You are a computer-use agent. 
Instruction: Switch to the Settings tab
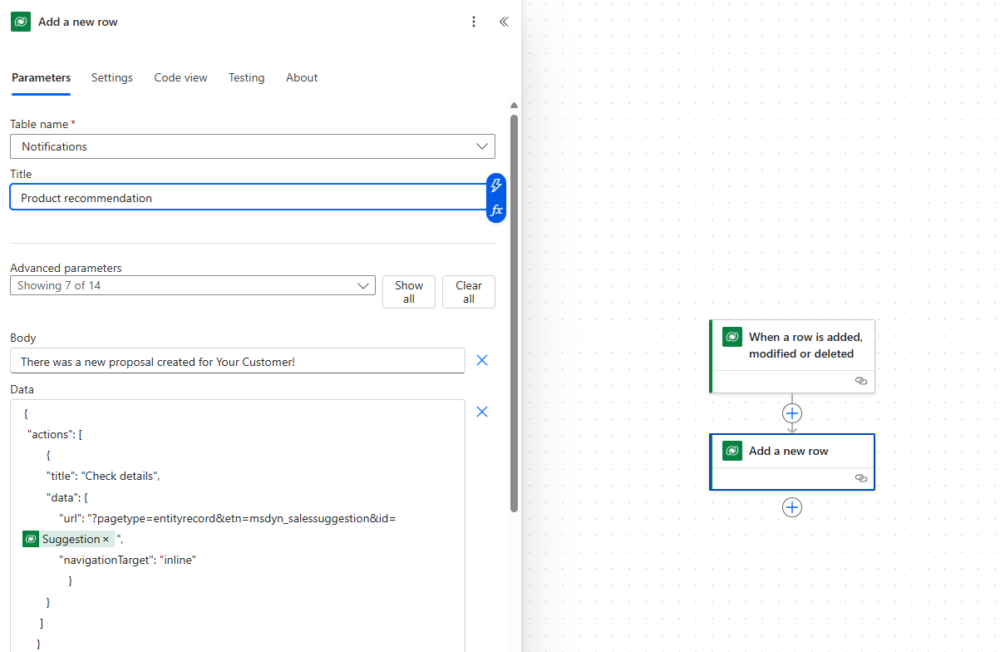[112, 77]
